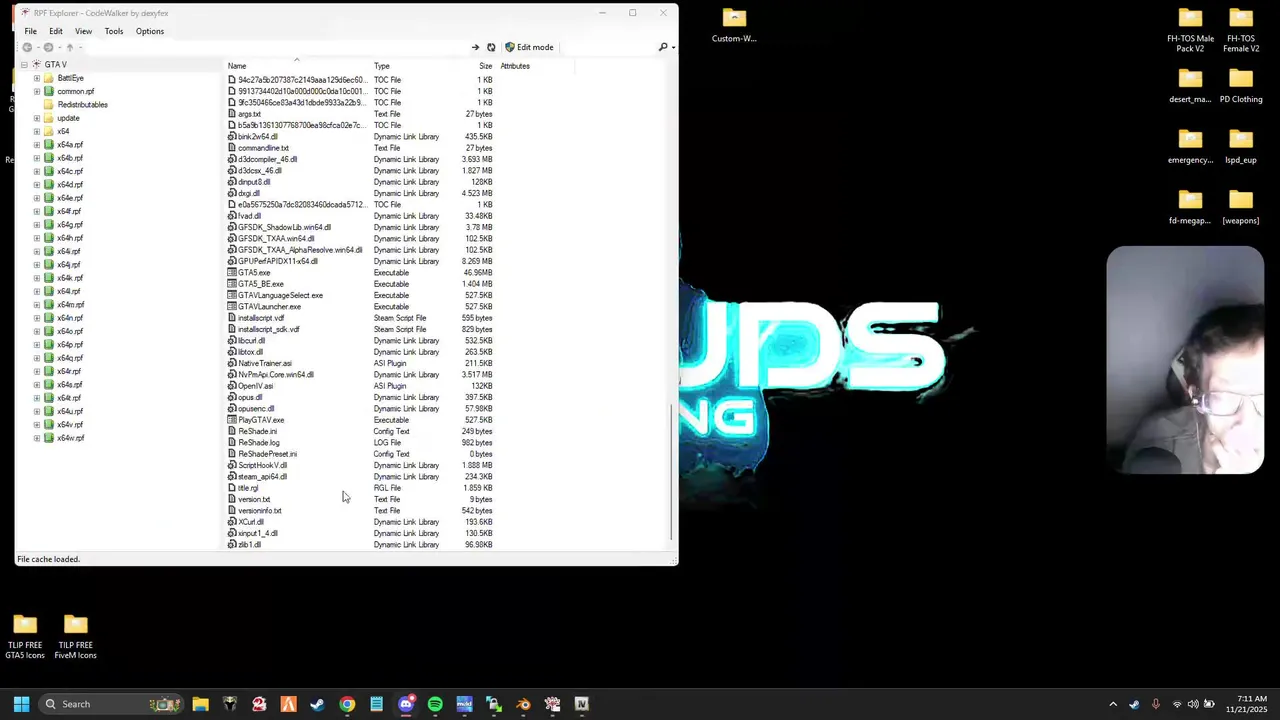Select the steam_api64.dll file row
The image size is (1280, 720).
pos(360,477)
